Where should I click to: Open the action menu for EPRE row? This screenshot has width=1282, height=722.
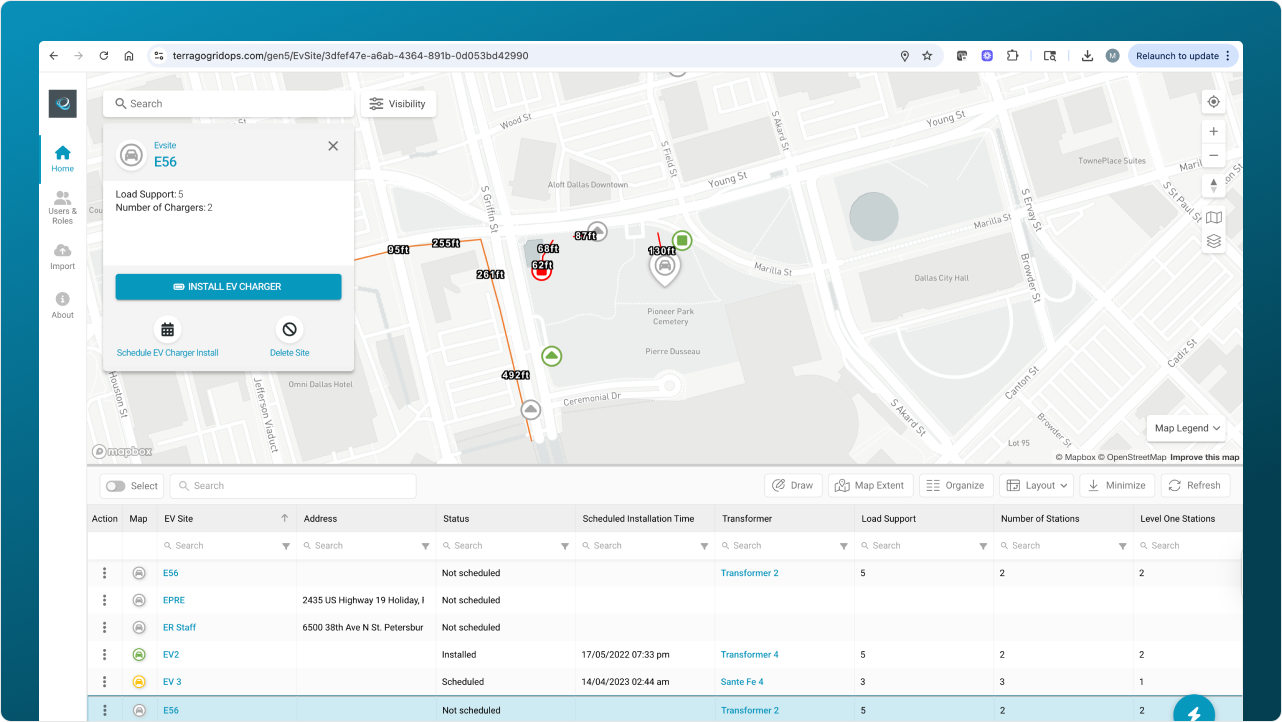(x=104, y=601)
